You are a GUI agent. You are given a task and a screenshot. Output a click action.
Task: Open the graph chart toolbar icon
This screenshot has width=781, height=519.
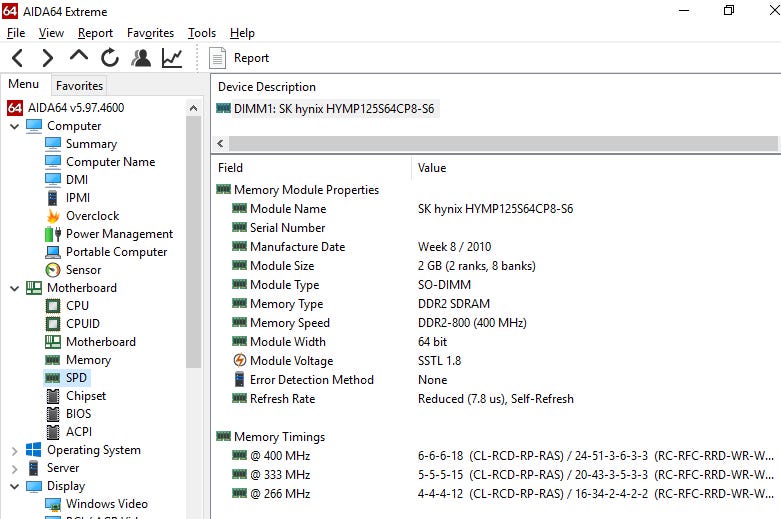click(172, 58)
